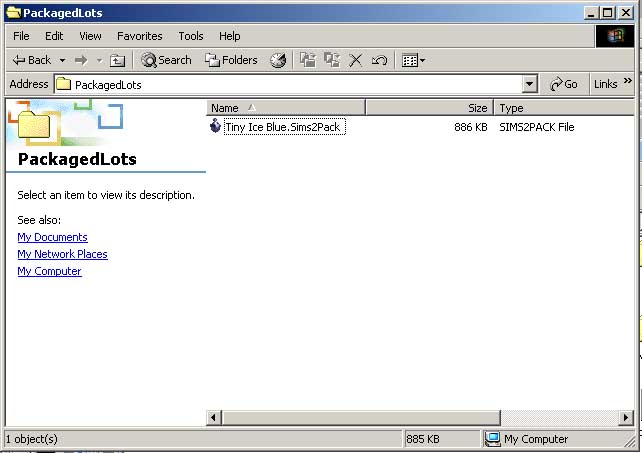This screenshot has height=453, width=642.
Task: Click the Undo toolbar icon
Action: (379, 60)
